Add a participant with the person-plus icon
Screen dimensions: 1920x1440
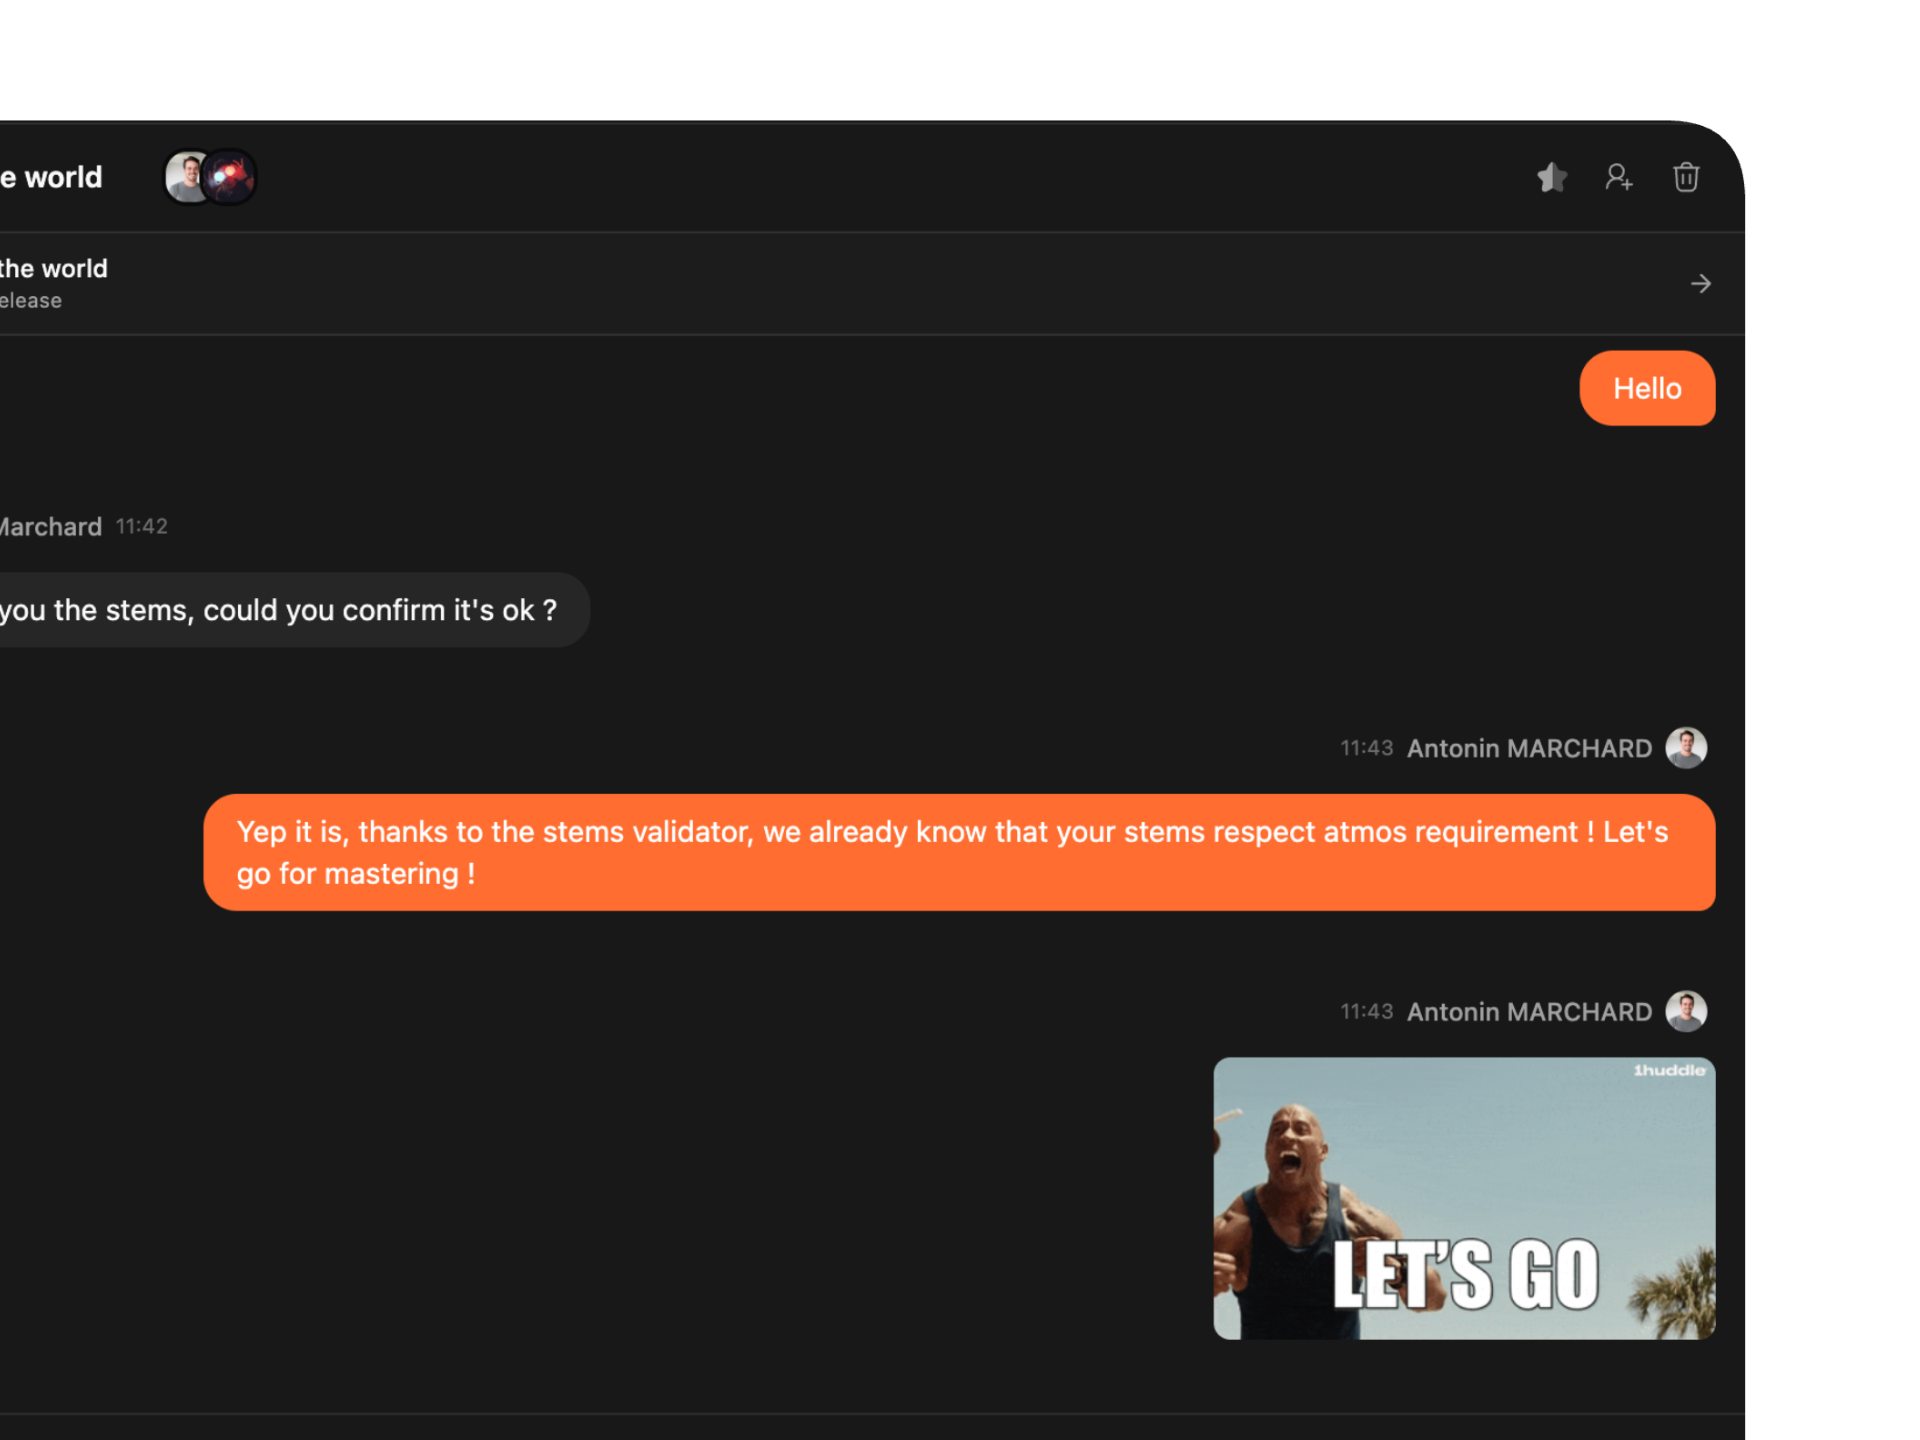coord(1620,177)
